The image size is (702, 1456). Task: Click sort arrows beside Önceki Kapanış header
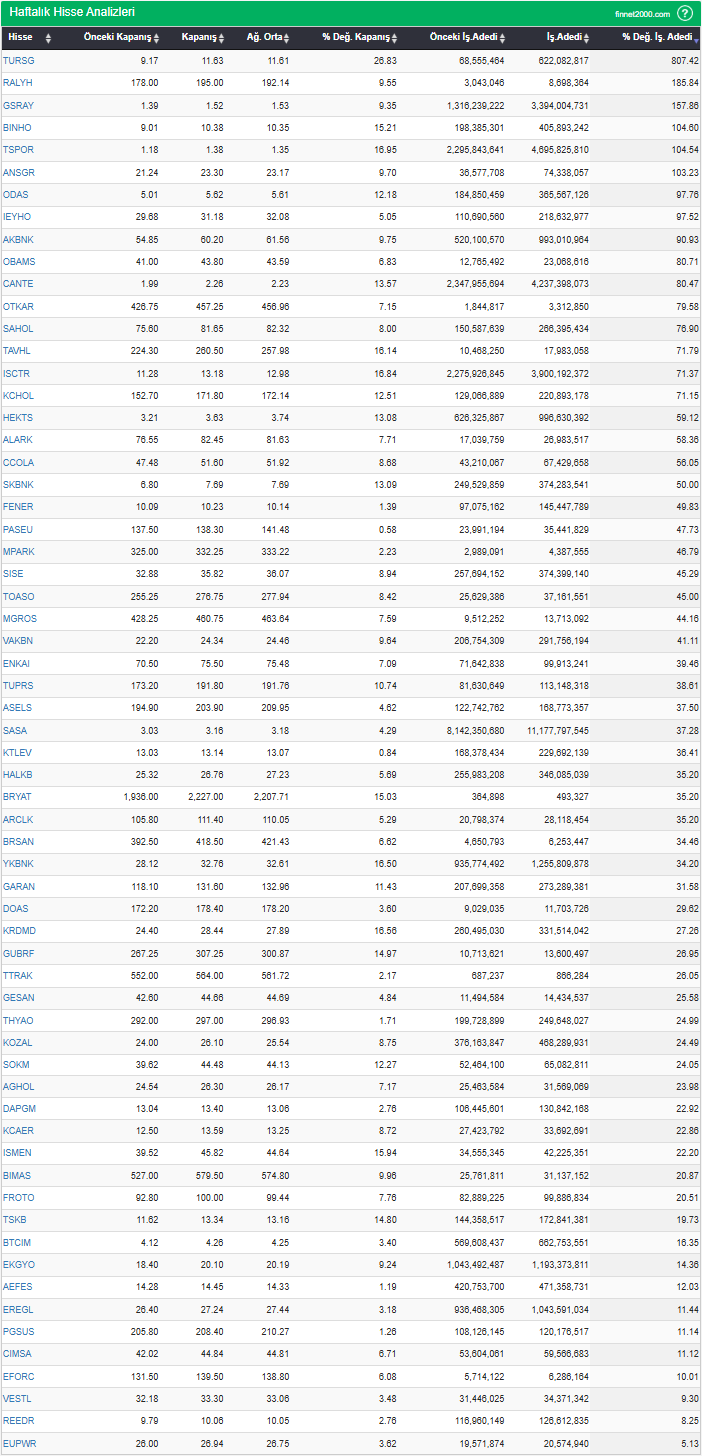[155, 38]
